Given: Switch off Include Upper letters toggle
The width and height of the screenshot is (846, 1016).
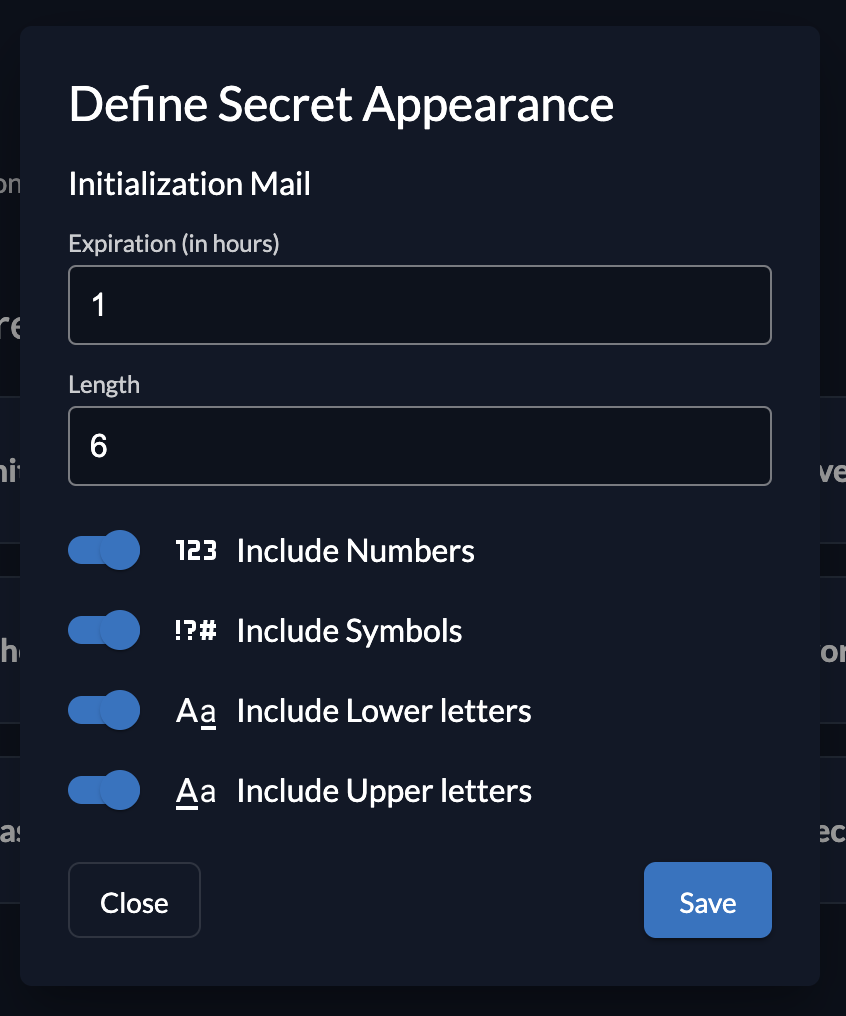Looking at the screenshot, I should 104,791.
